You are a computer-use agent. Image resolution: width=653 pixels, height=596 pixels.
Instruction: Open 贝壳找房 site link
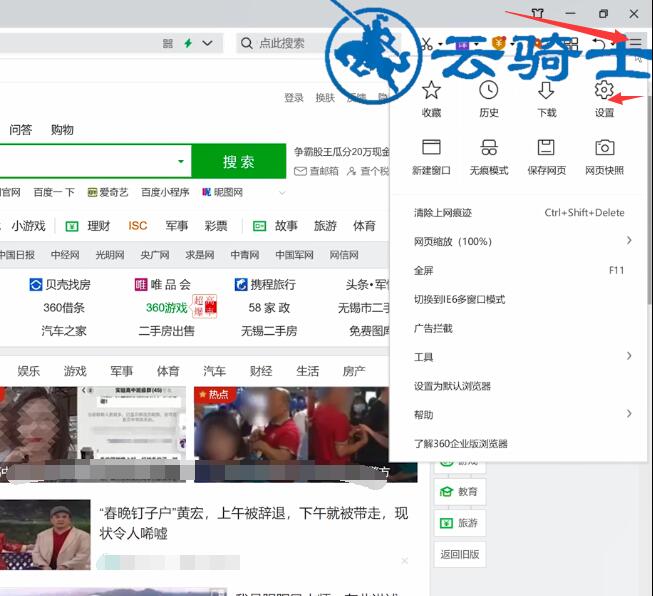60,285
